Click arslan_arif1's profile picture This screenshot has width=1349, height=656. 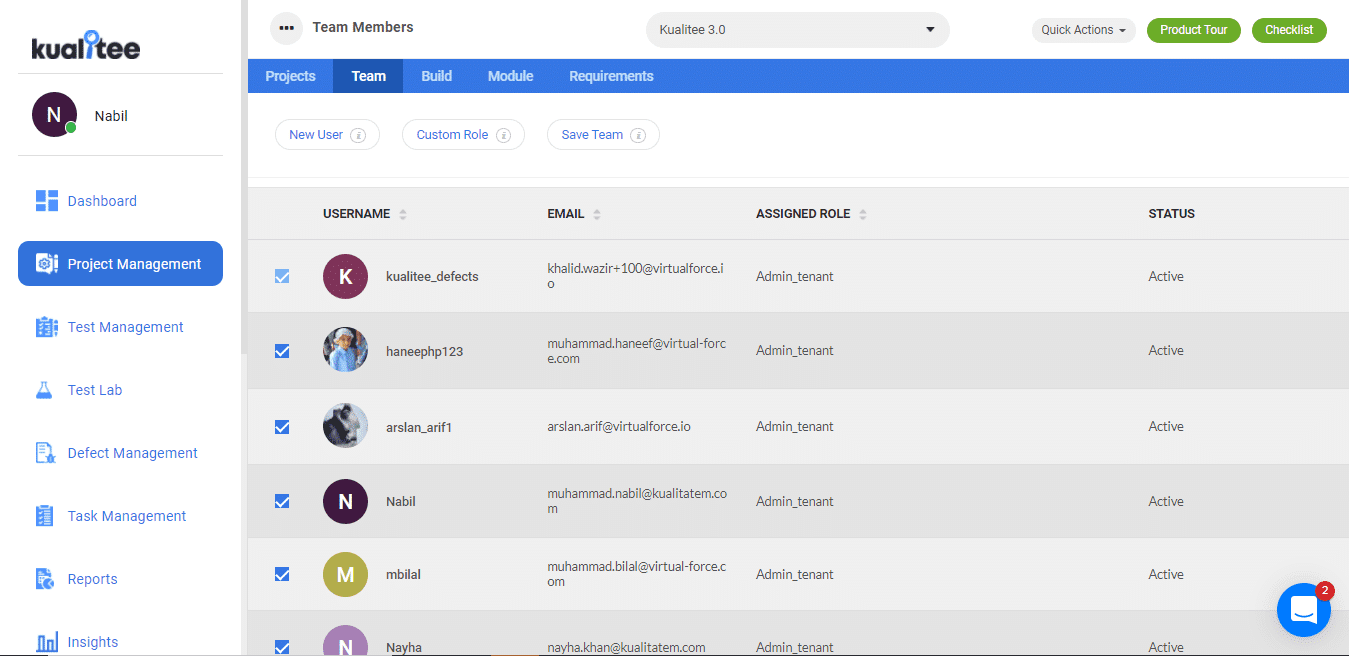[345, 425]
